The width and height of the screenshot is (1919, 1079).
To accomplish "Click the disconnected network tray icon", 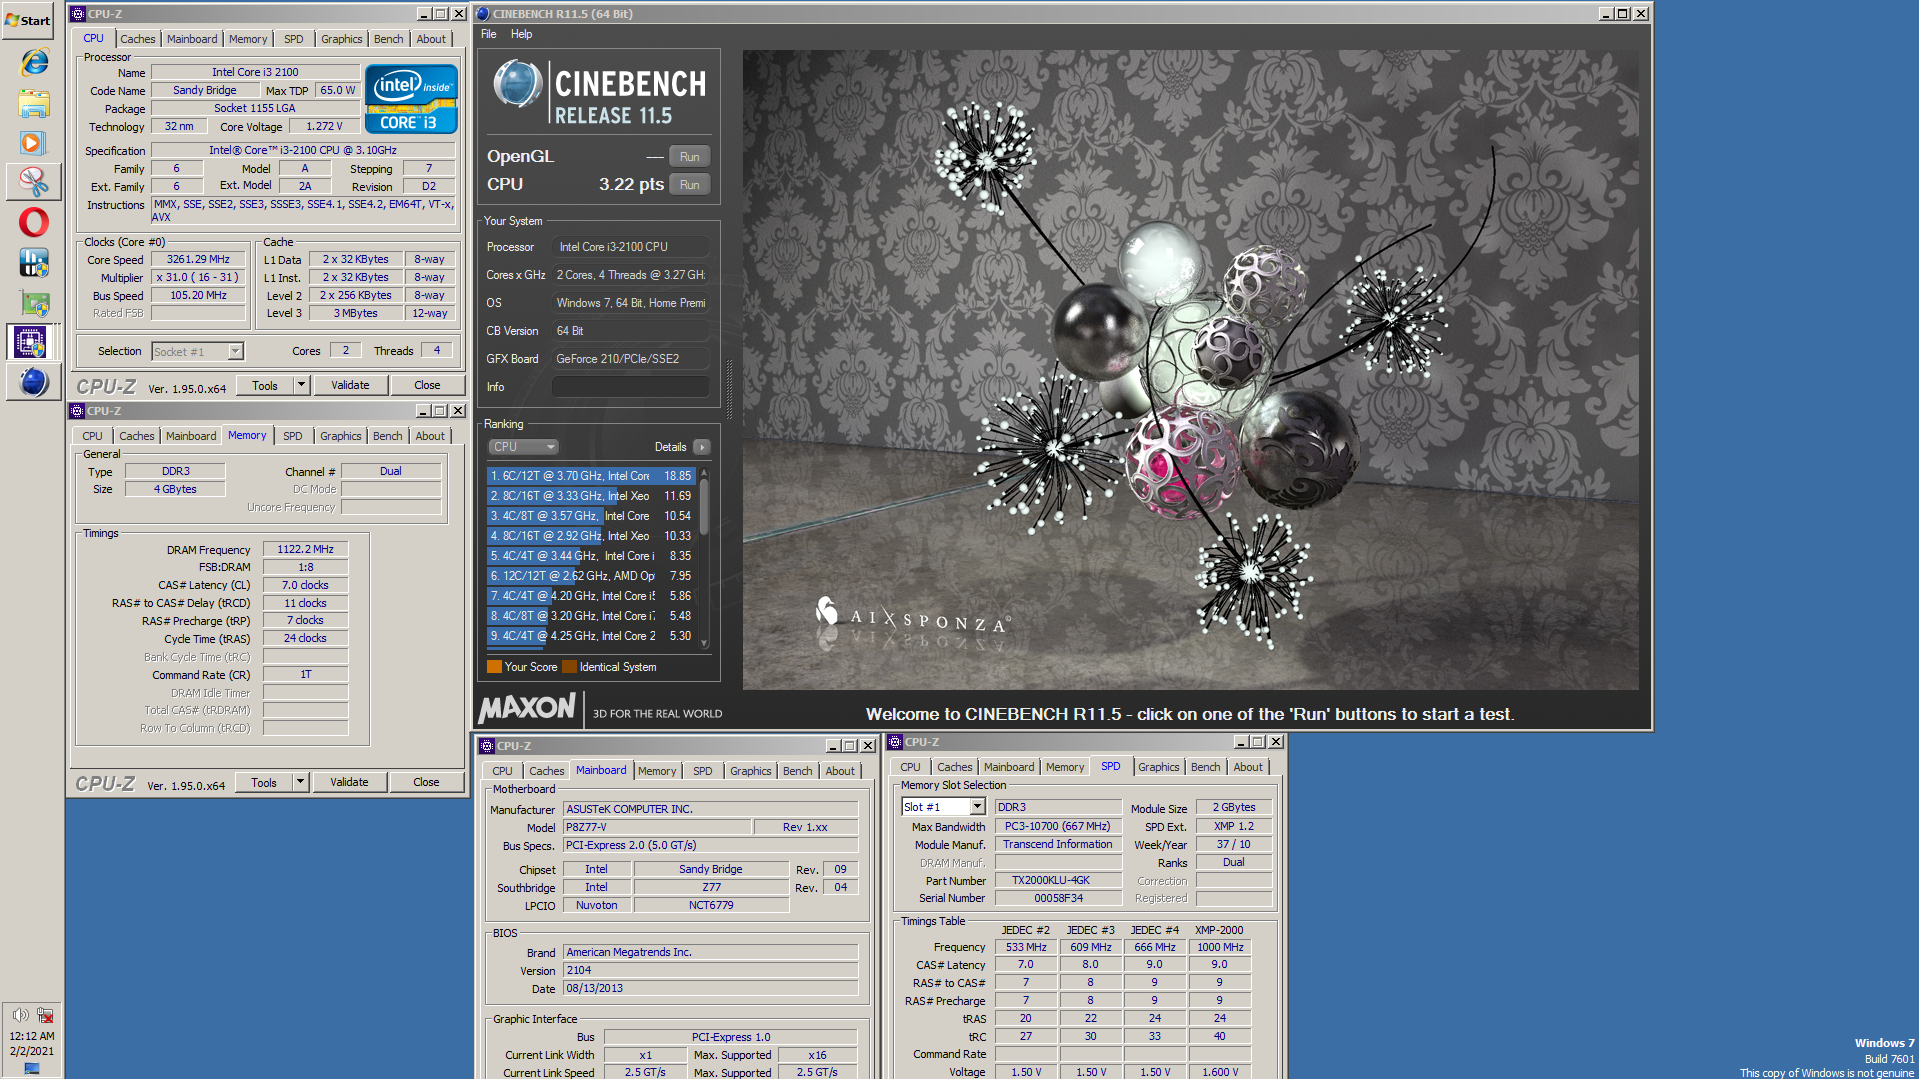I will pyautogui.click(x=45, y=1015).
